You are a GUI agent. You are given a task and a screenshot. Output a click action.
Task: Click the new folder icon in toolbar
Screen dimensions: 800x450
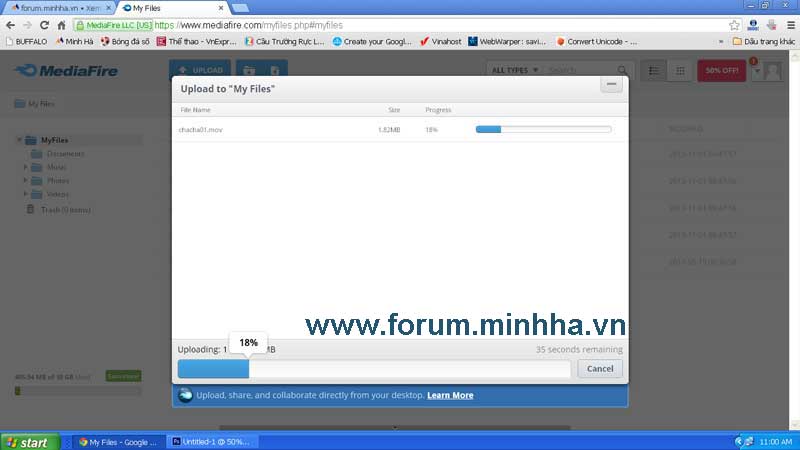(249, 70)
